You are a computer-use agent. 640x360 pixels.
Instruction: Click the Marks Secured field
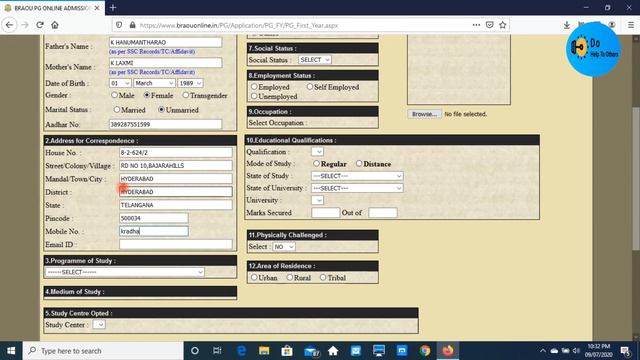tap(325, 213)
